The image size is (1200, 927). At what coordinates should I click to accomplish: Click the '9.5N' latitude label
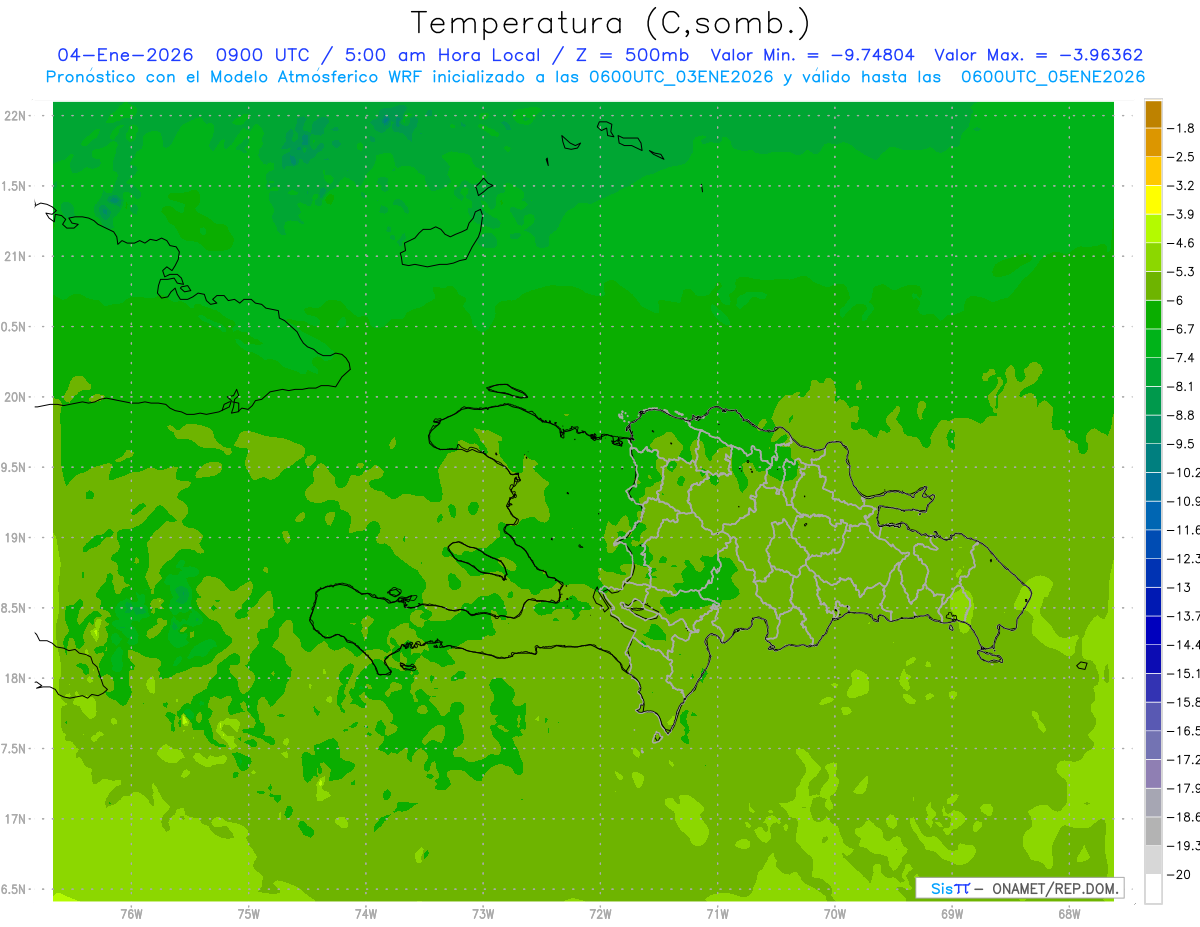(x=13, y=467)
